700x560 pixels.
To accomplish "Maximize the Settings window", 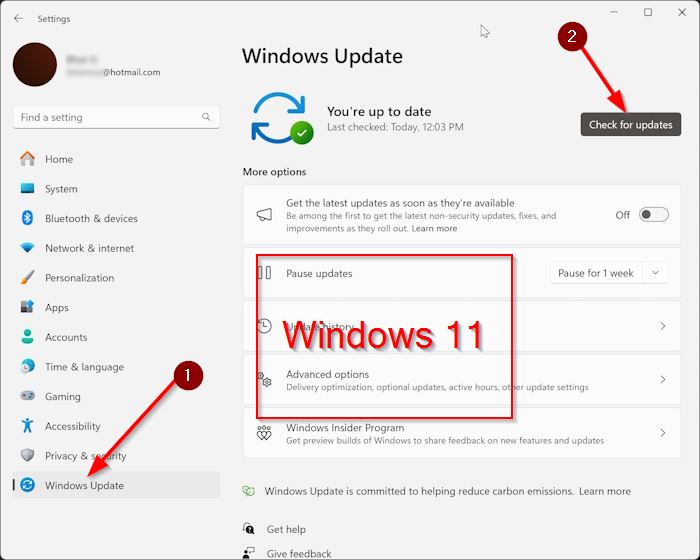I will (x=648, y=12).
